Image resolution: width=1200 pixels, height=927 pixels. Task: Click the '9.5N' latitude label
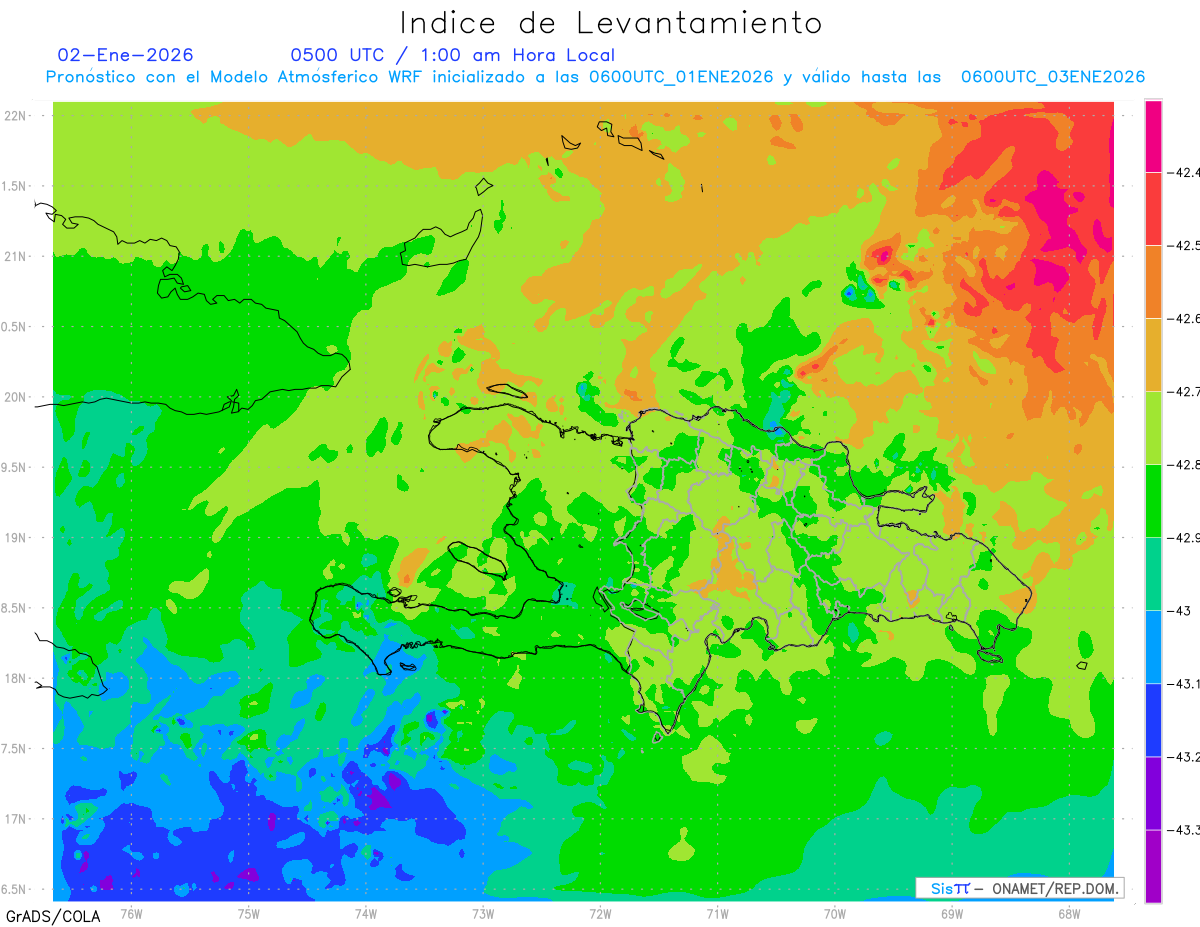(15, 467)
